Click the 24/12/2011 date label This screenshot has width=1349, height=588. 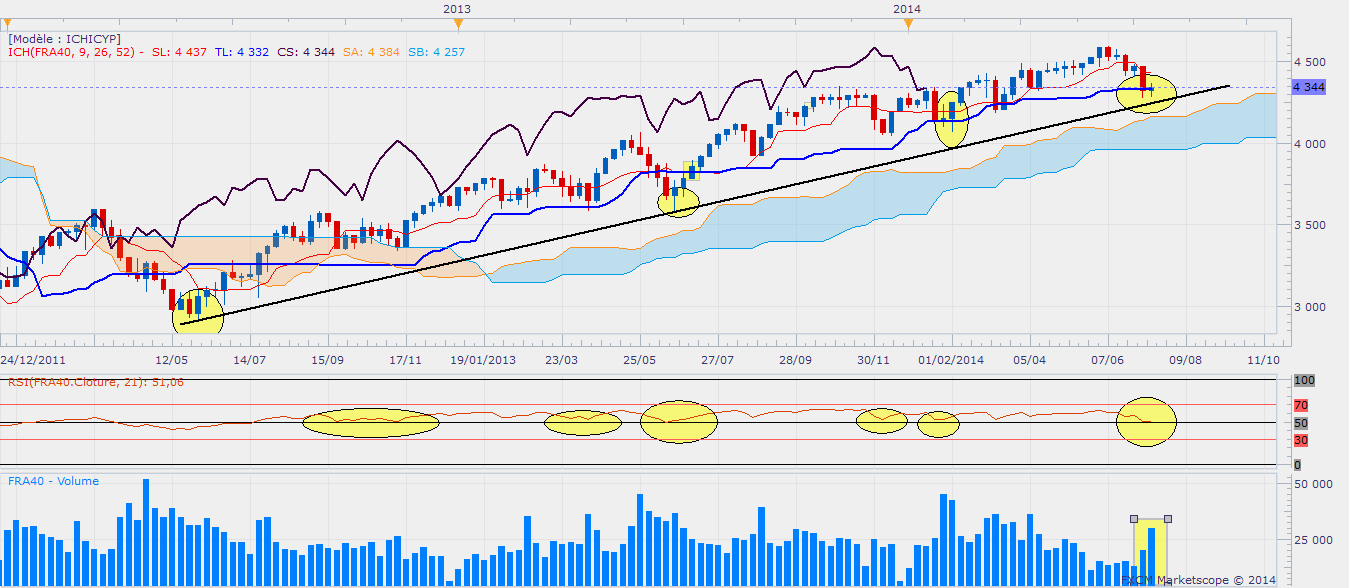[x=33, y=358]
